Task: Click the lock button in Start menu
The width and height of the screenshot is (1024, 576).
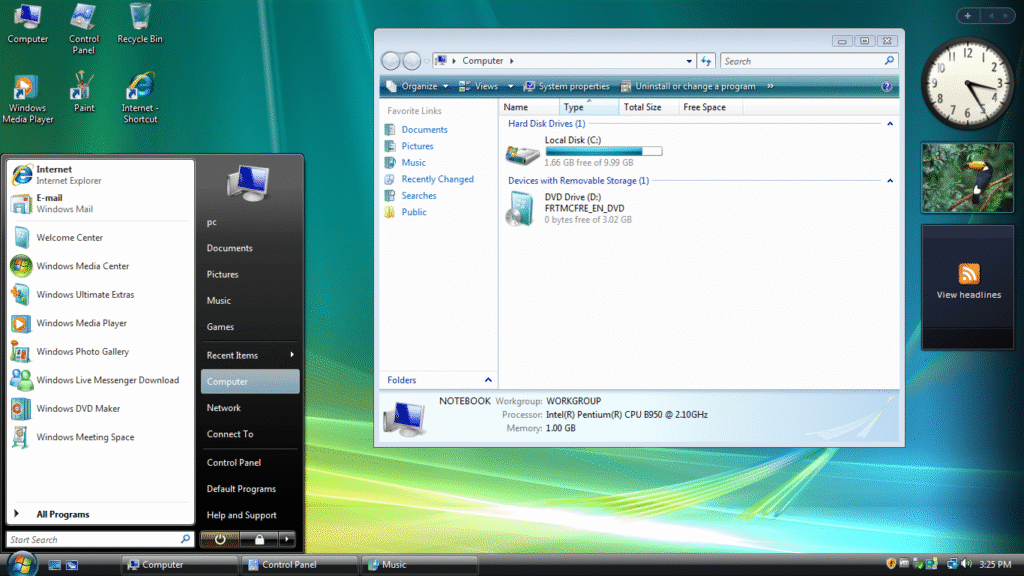Action: [x=258, y=539]
